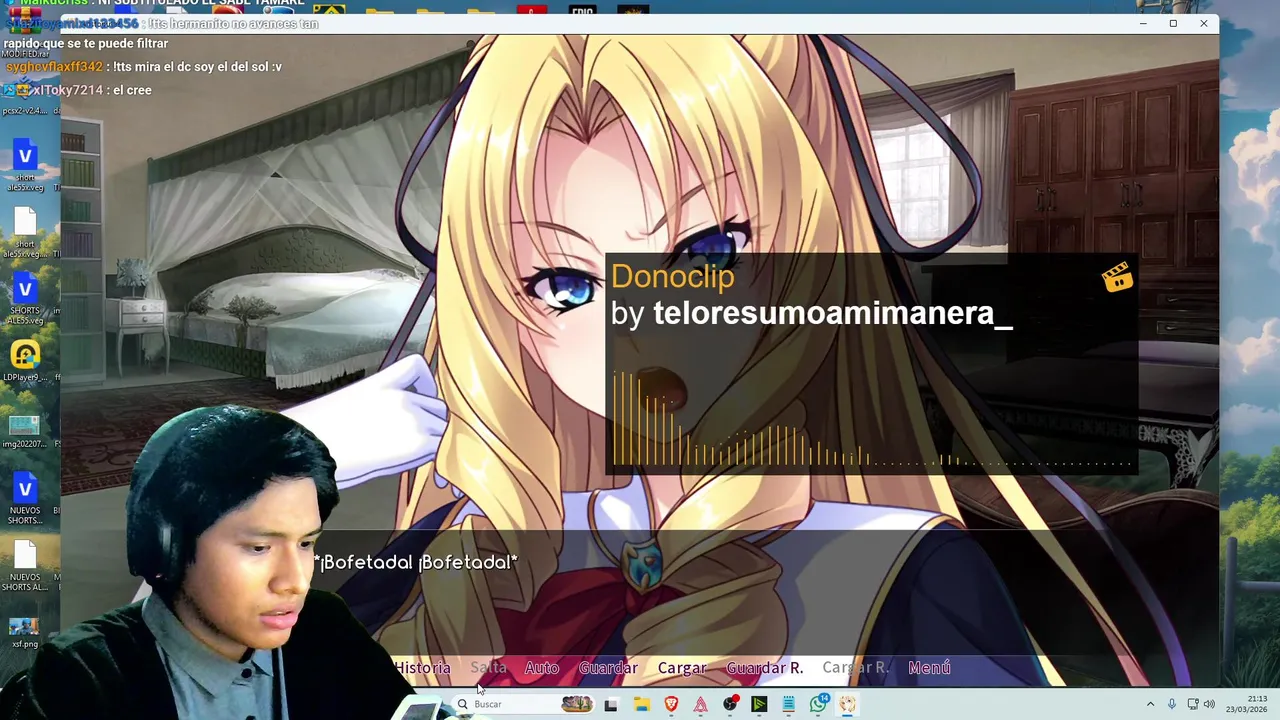
Task: Open img202207 image file on desktop
Action: 24,432
